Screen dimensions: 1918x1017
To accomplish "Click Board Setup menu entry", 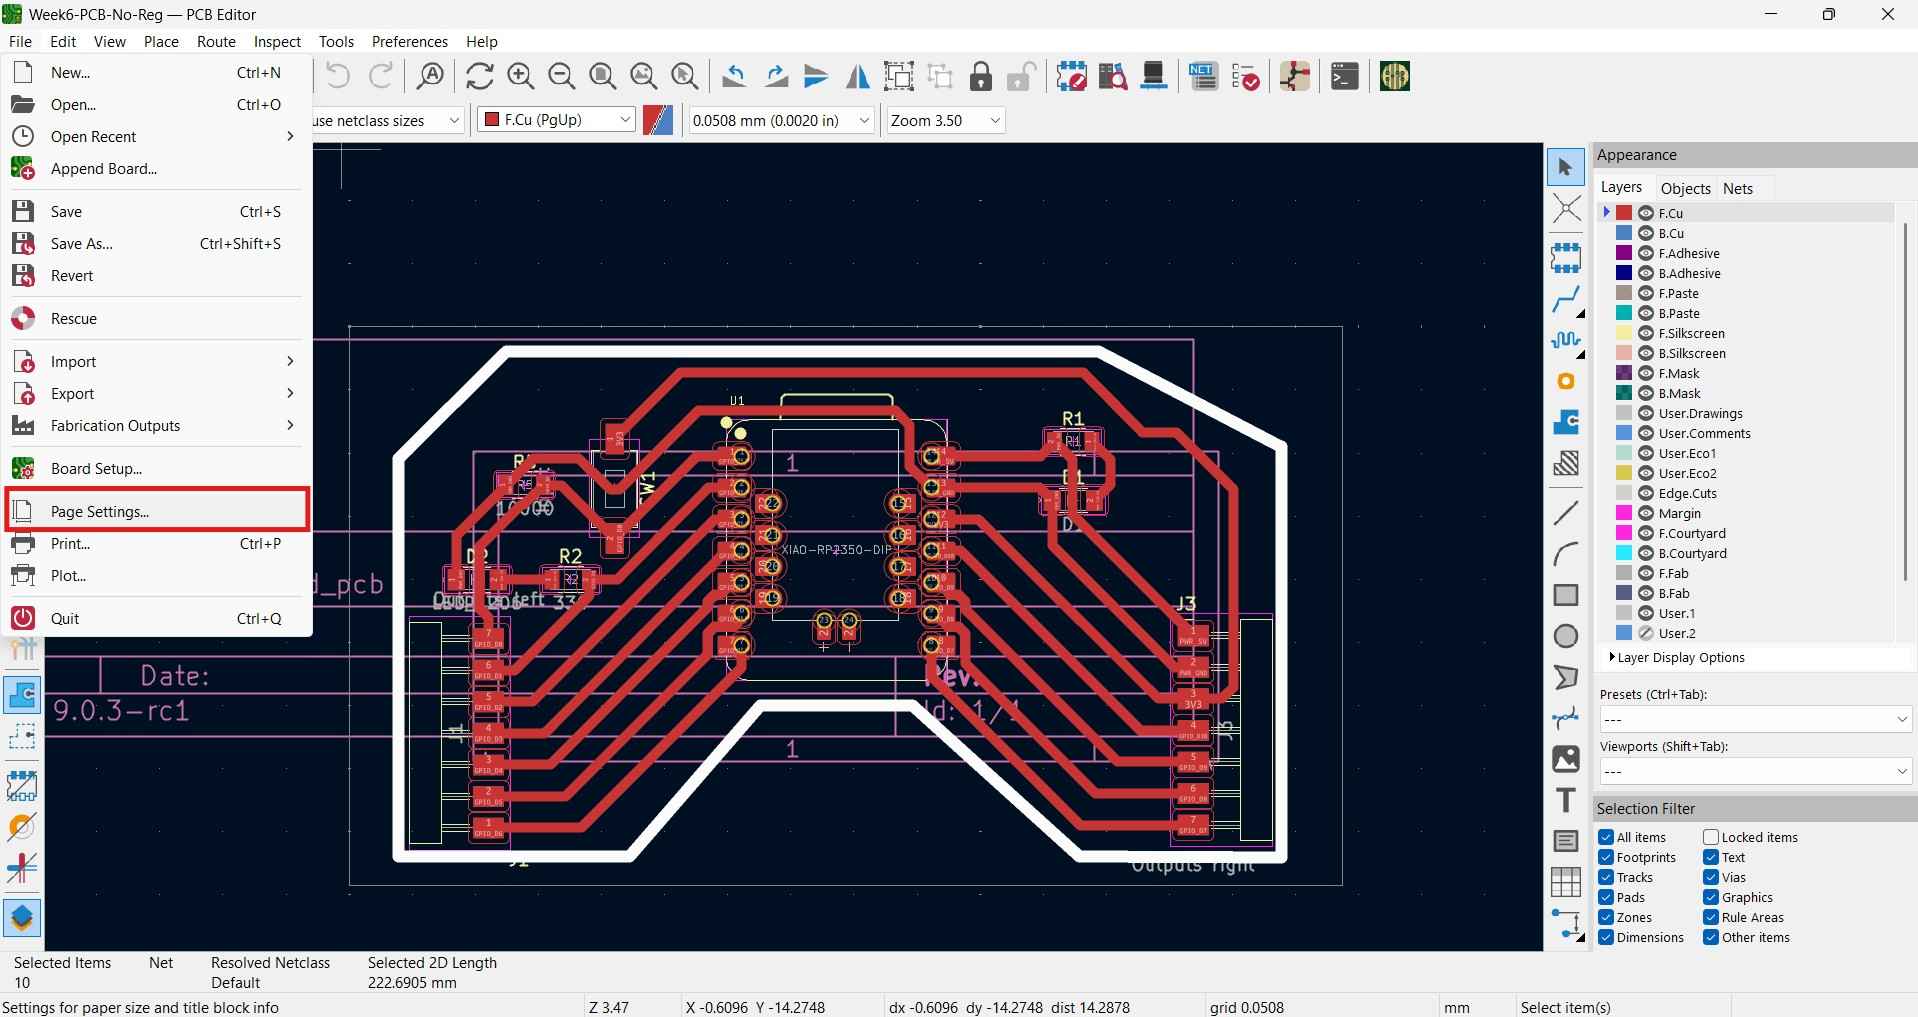I will [156, 468].
